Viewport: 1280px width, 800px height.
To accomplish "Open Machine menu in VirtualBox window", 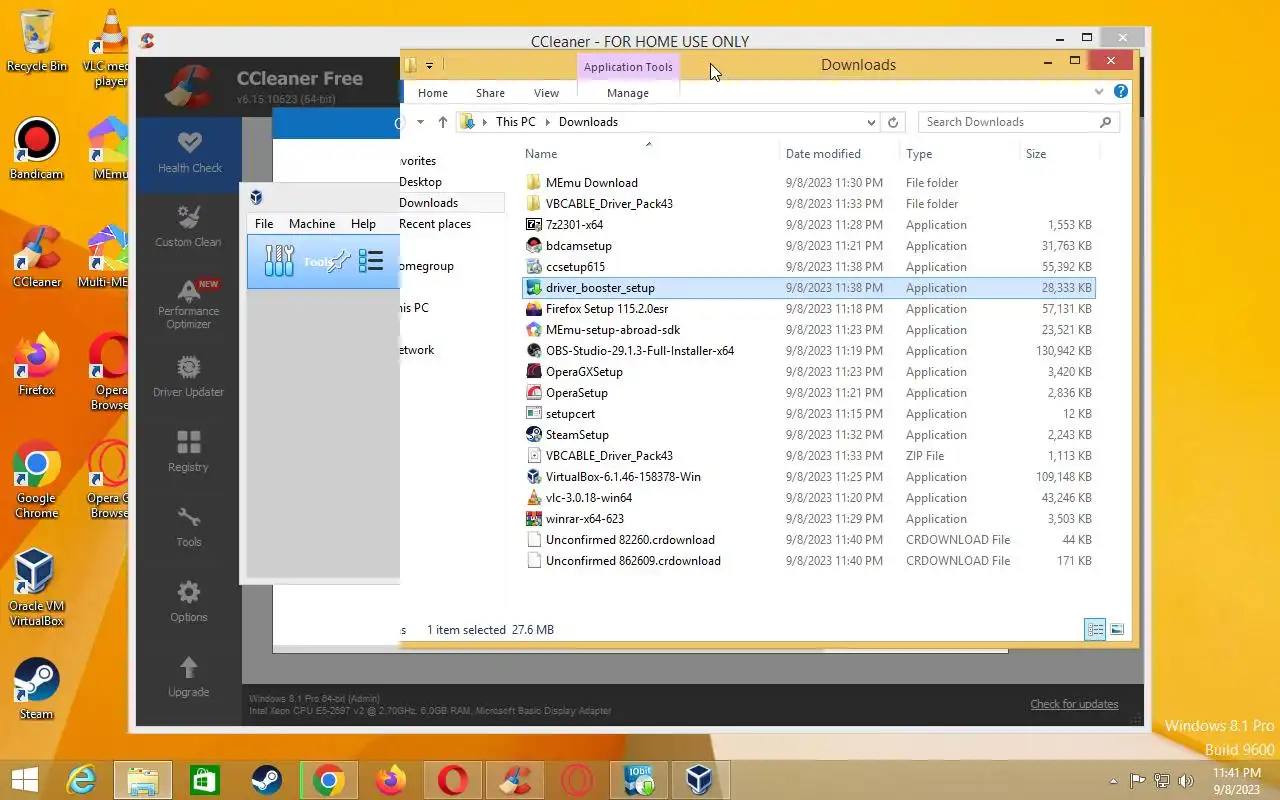I will [x=312, y=224].
